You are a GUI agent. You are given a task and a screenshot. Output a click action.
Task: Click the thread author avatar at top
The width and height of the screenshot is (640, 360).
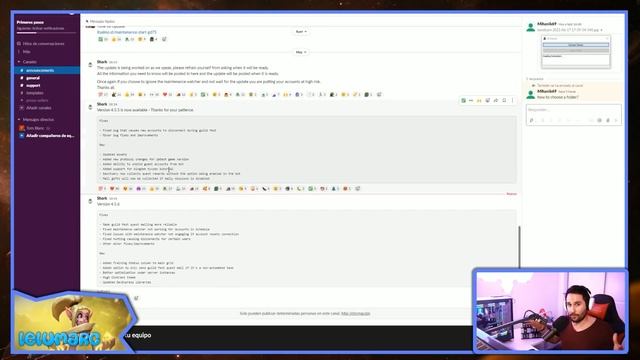531,27
